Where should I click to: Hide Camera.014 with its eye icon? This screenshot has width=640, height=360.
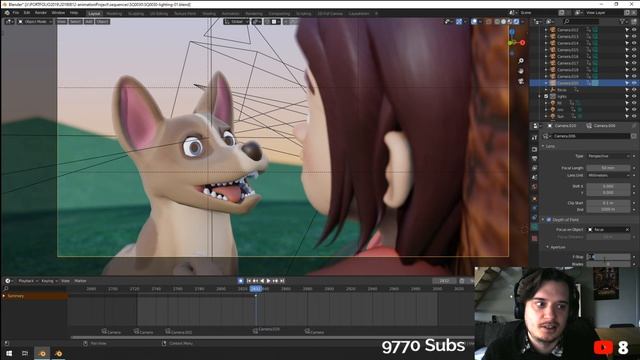[x=634, y=43]
